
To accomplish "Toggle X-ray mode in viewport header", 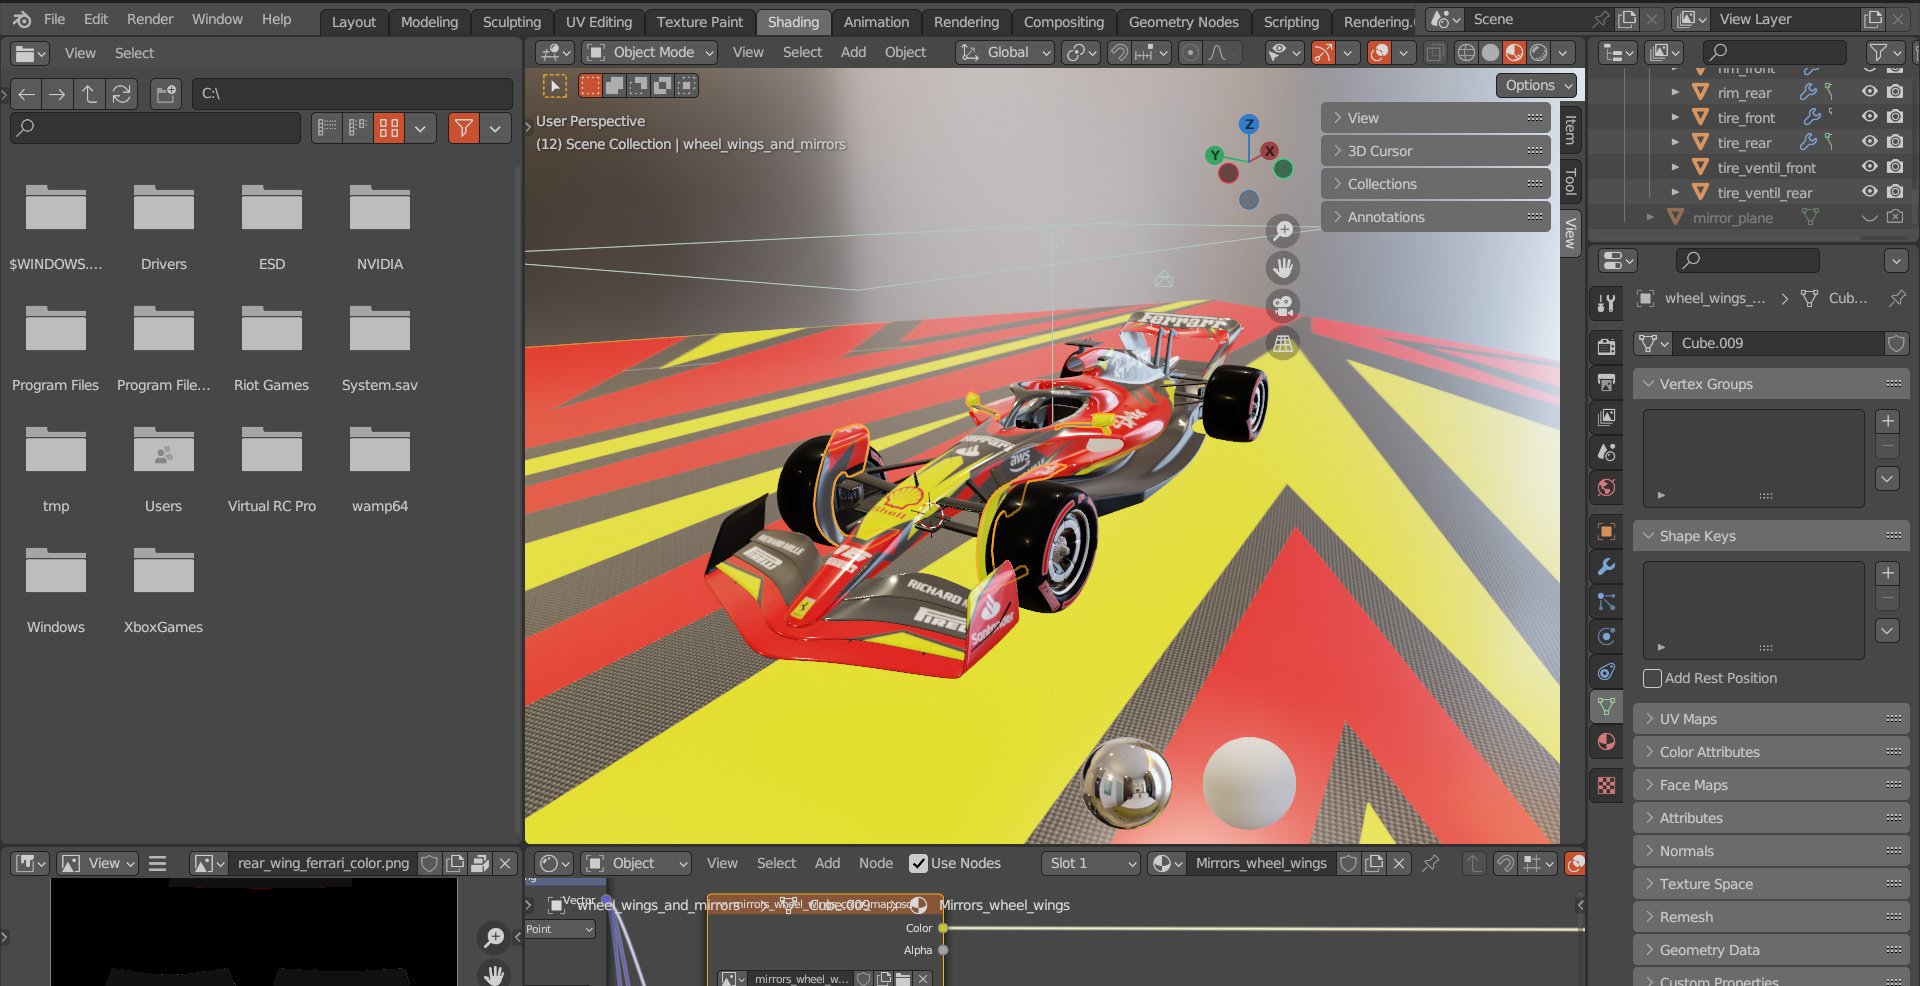I will [x=1434, y=53].
